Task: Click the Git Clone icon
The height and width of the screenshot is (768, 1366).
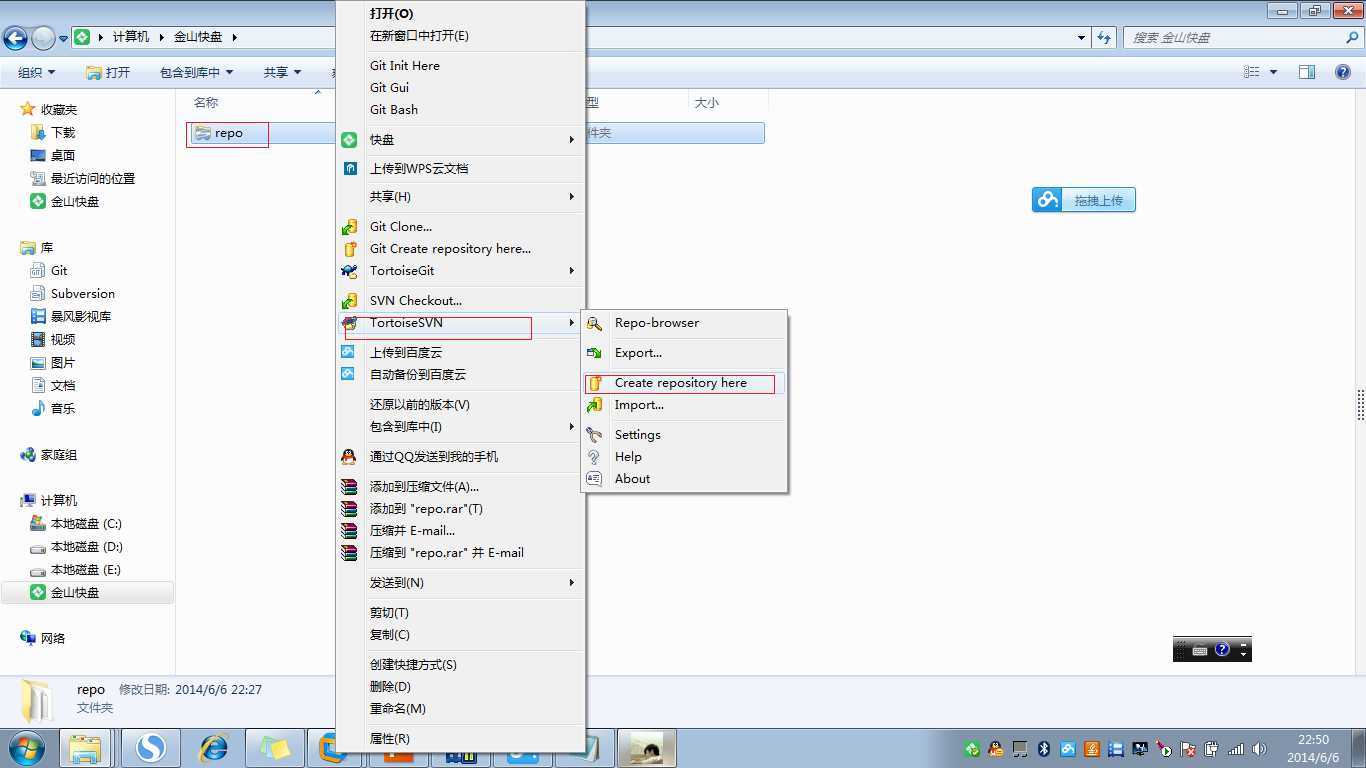Action: (x=349, y=227)
